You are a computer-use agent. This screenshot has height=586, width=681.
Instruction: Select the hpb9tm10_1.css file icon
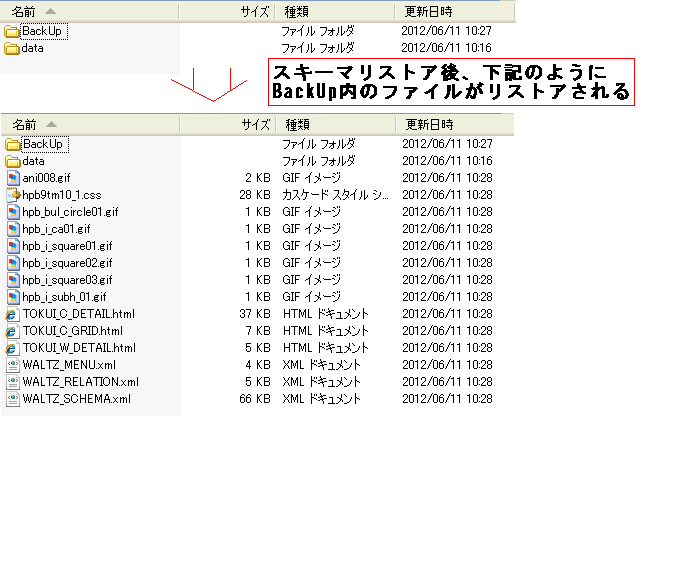(13, 195)
